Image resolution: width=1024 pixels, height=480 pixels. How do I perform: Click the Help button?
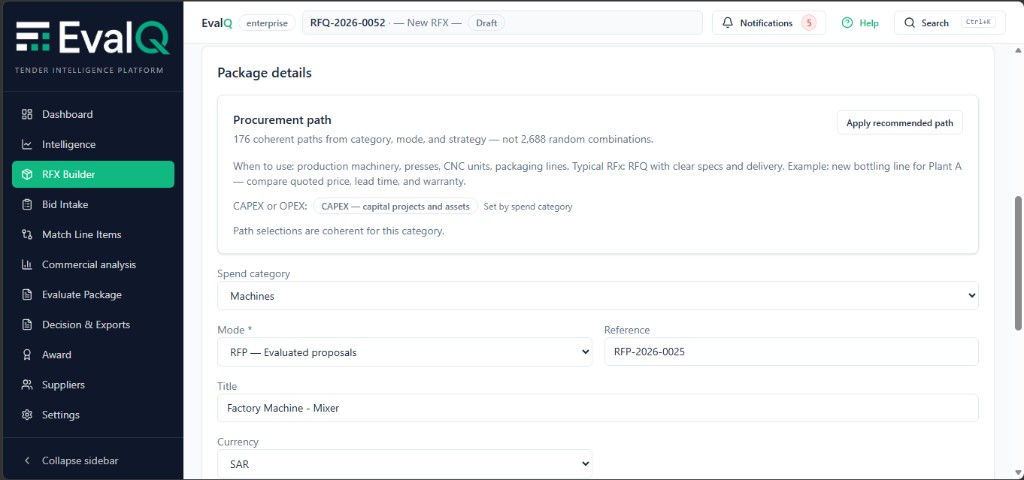(860, 23)
